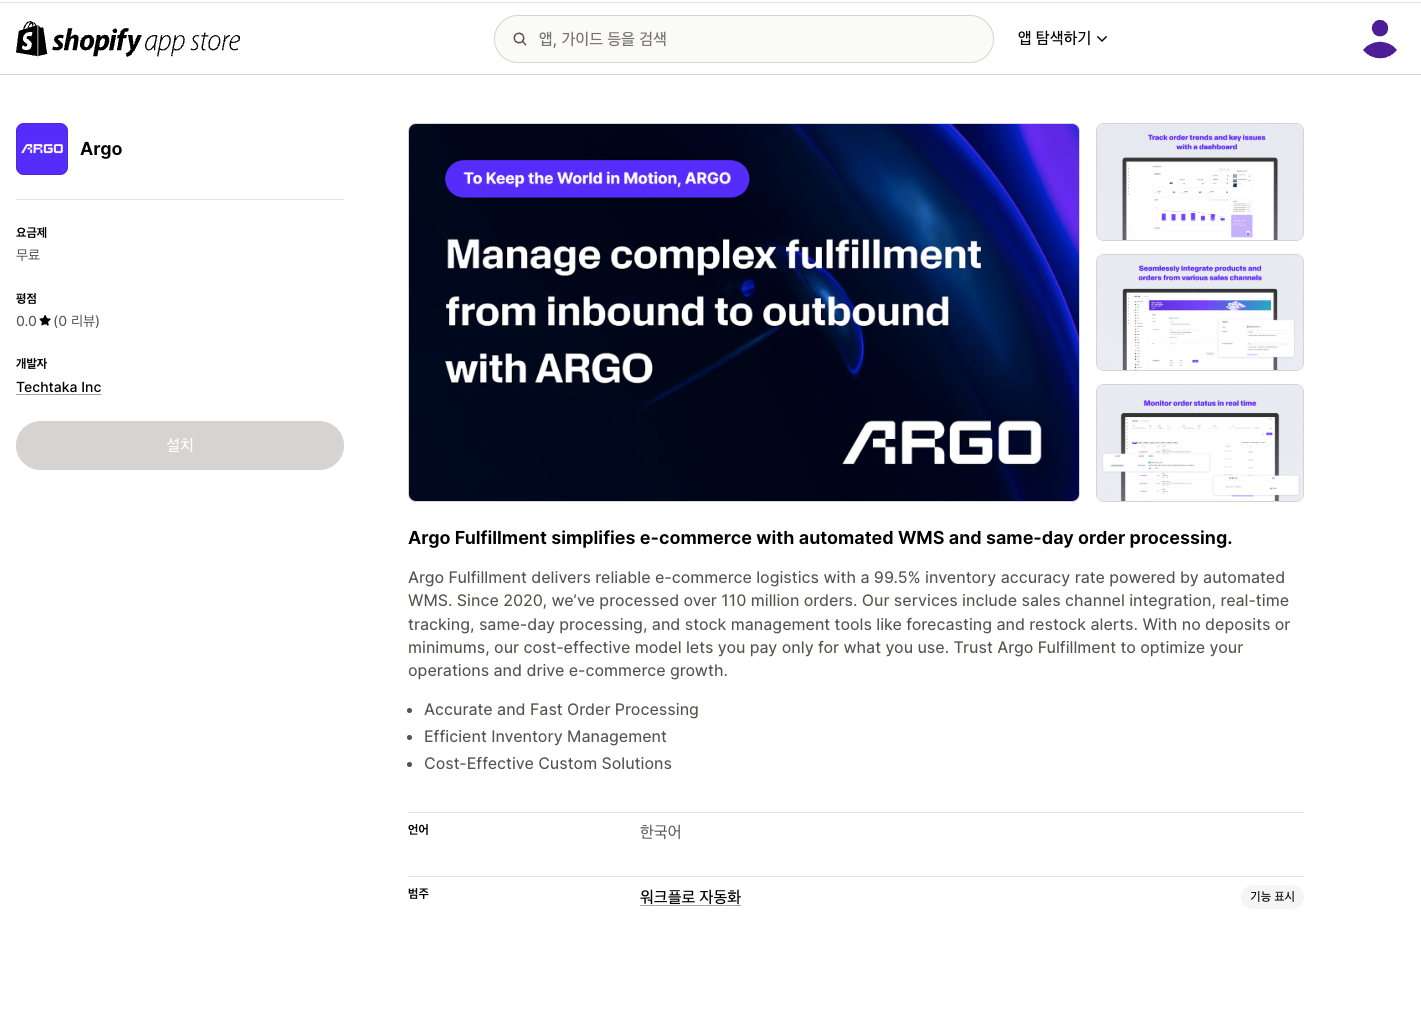Click the 개발자 developer label
This screenshot has height=1019, width=1421.
pyautogui.click(x=31, y=364)
